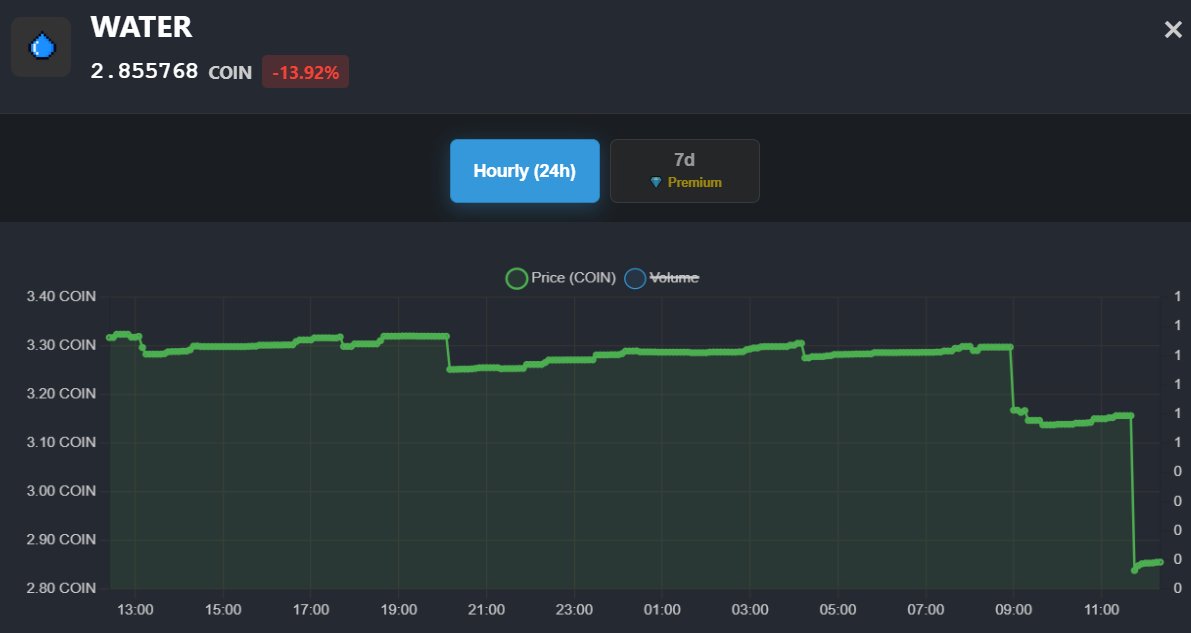This screenshot has height=633, width=1191.
Task: Click the 03:00 time axis label
Action: 750,609
